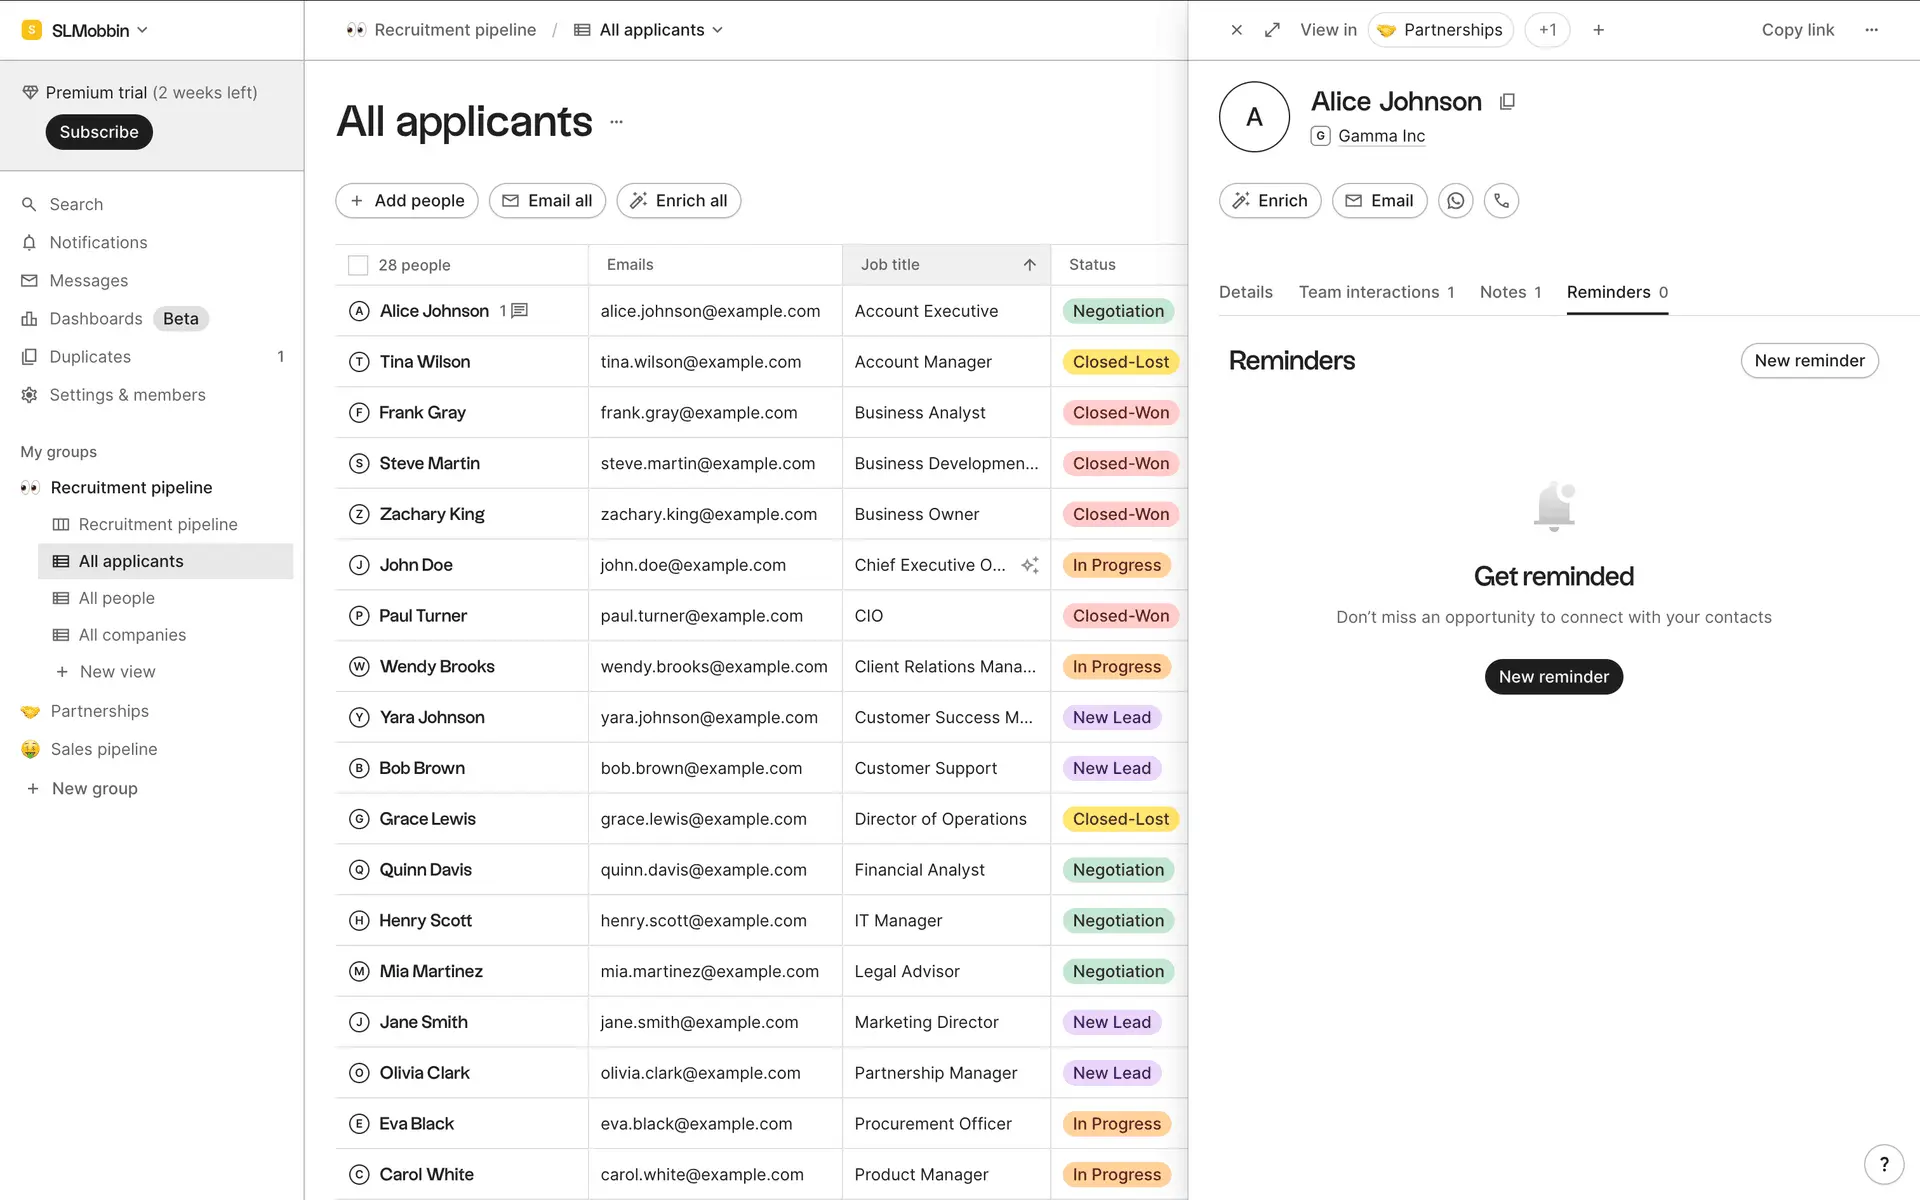Click the AI sparkle icon in John Doe row
1920x1200 pixels.
pyautogui.click(x=1029, y=565)
